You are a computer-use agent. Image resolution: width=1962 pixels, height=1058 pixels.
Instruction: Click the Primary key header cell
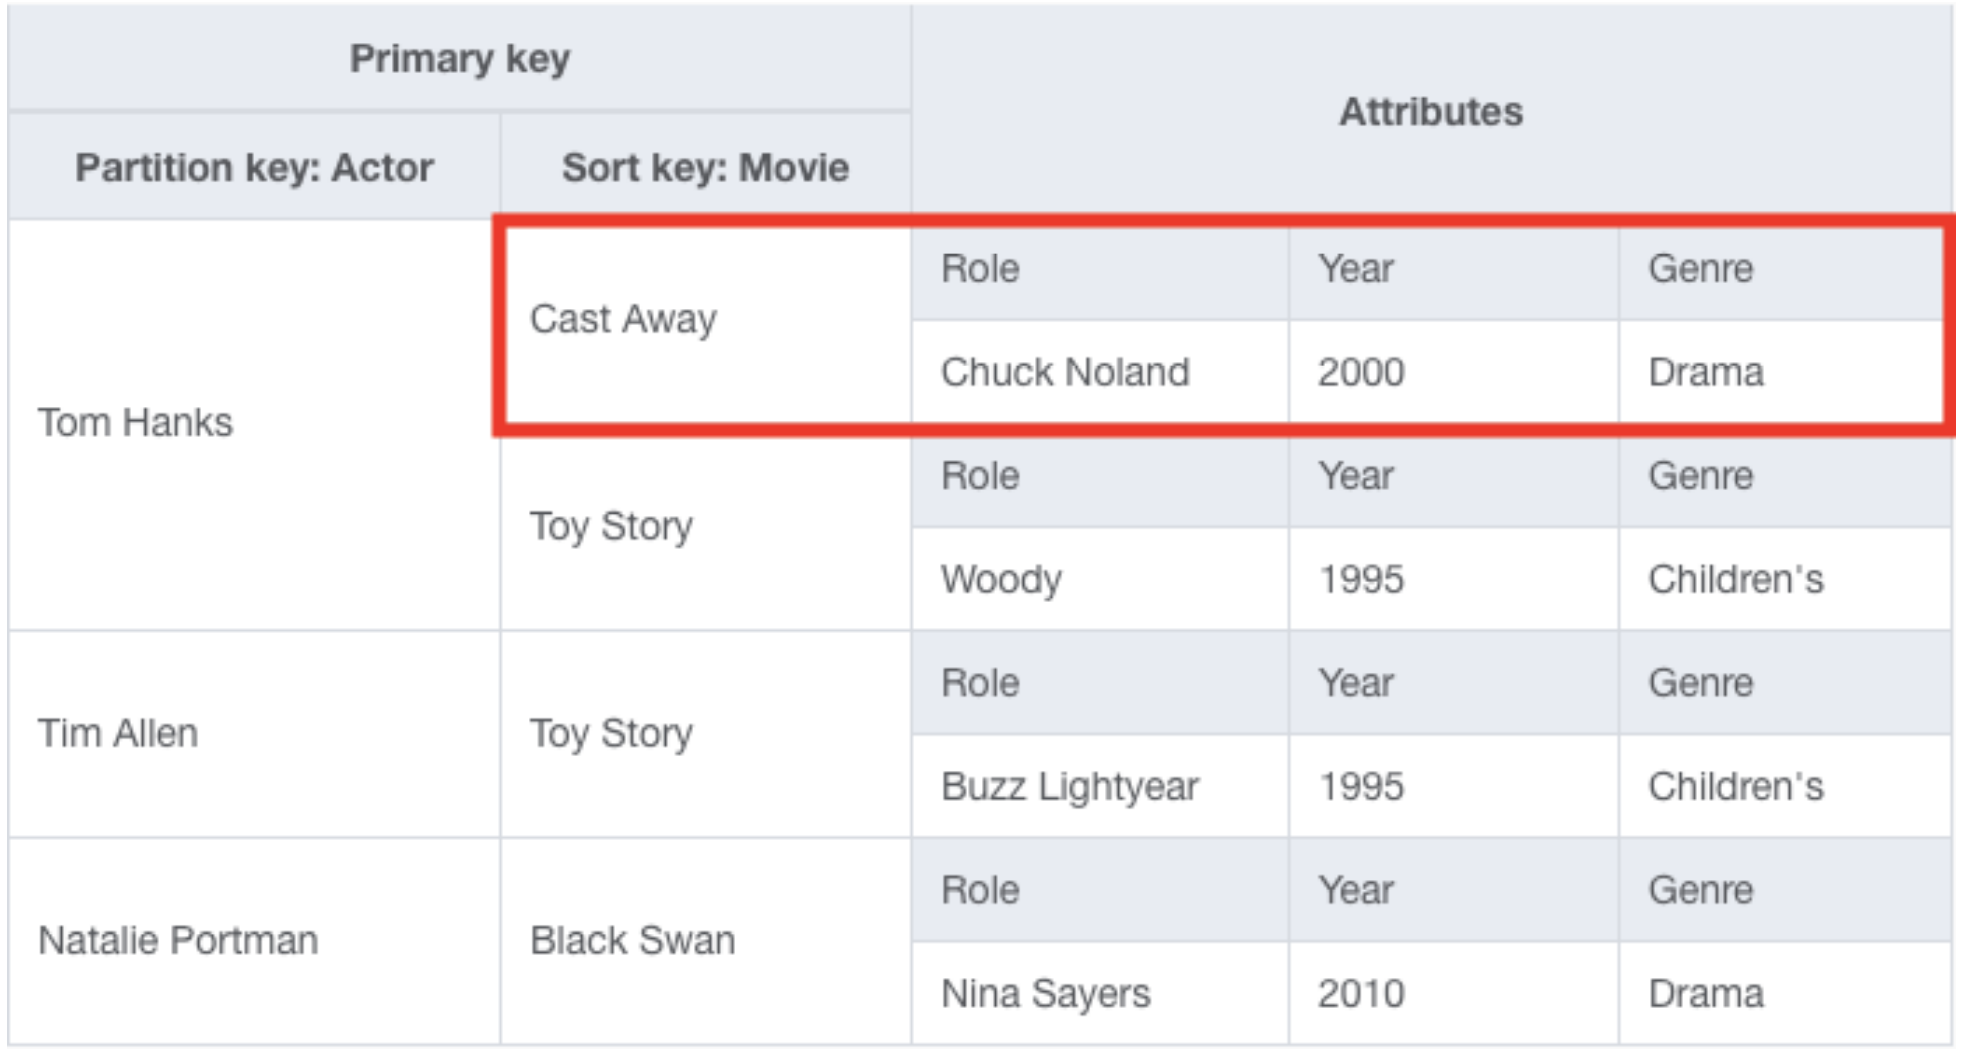(460, 58)
